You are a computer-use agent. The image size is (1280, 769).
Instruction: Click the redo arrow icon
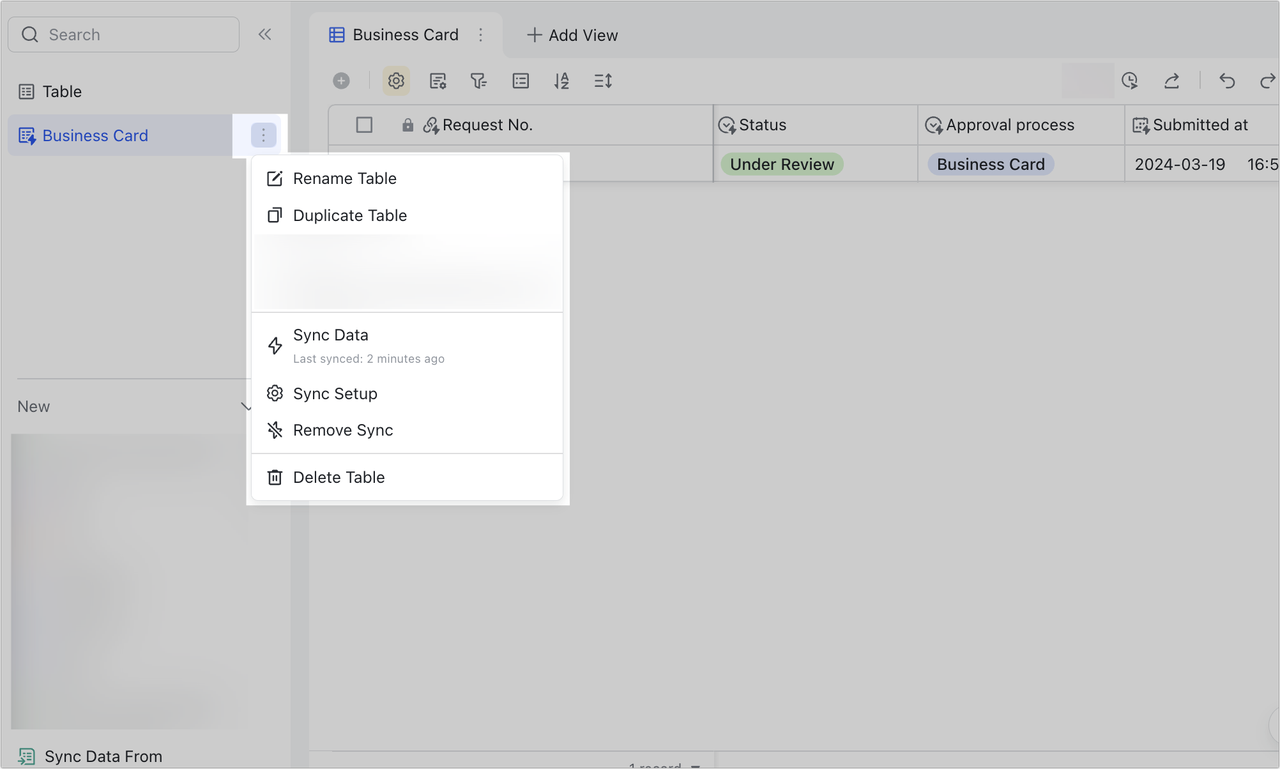tap(1267, 80)
